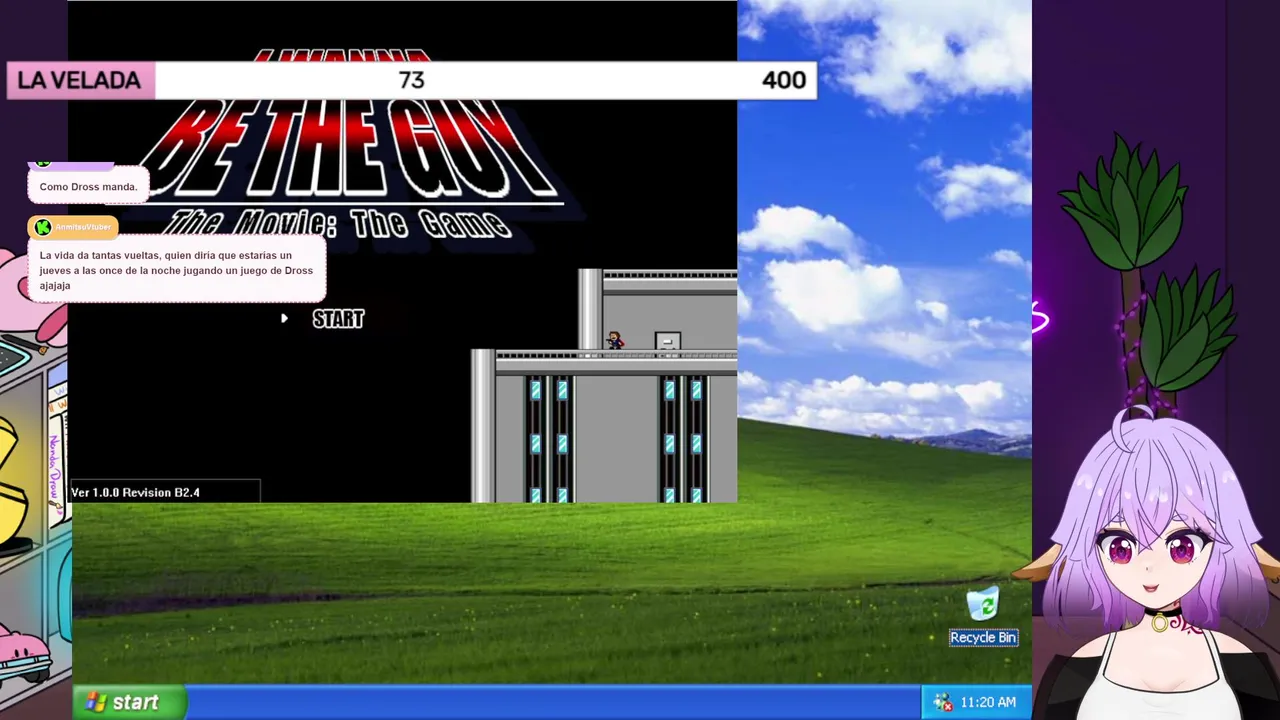
Task: Click the Ver 1.0.0 Revision B2.4 text
Action: (x=136, y=492)
